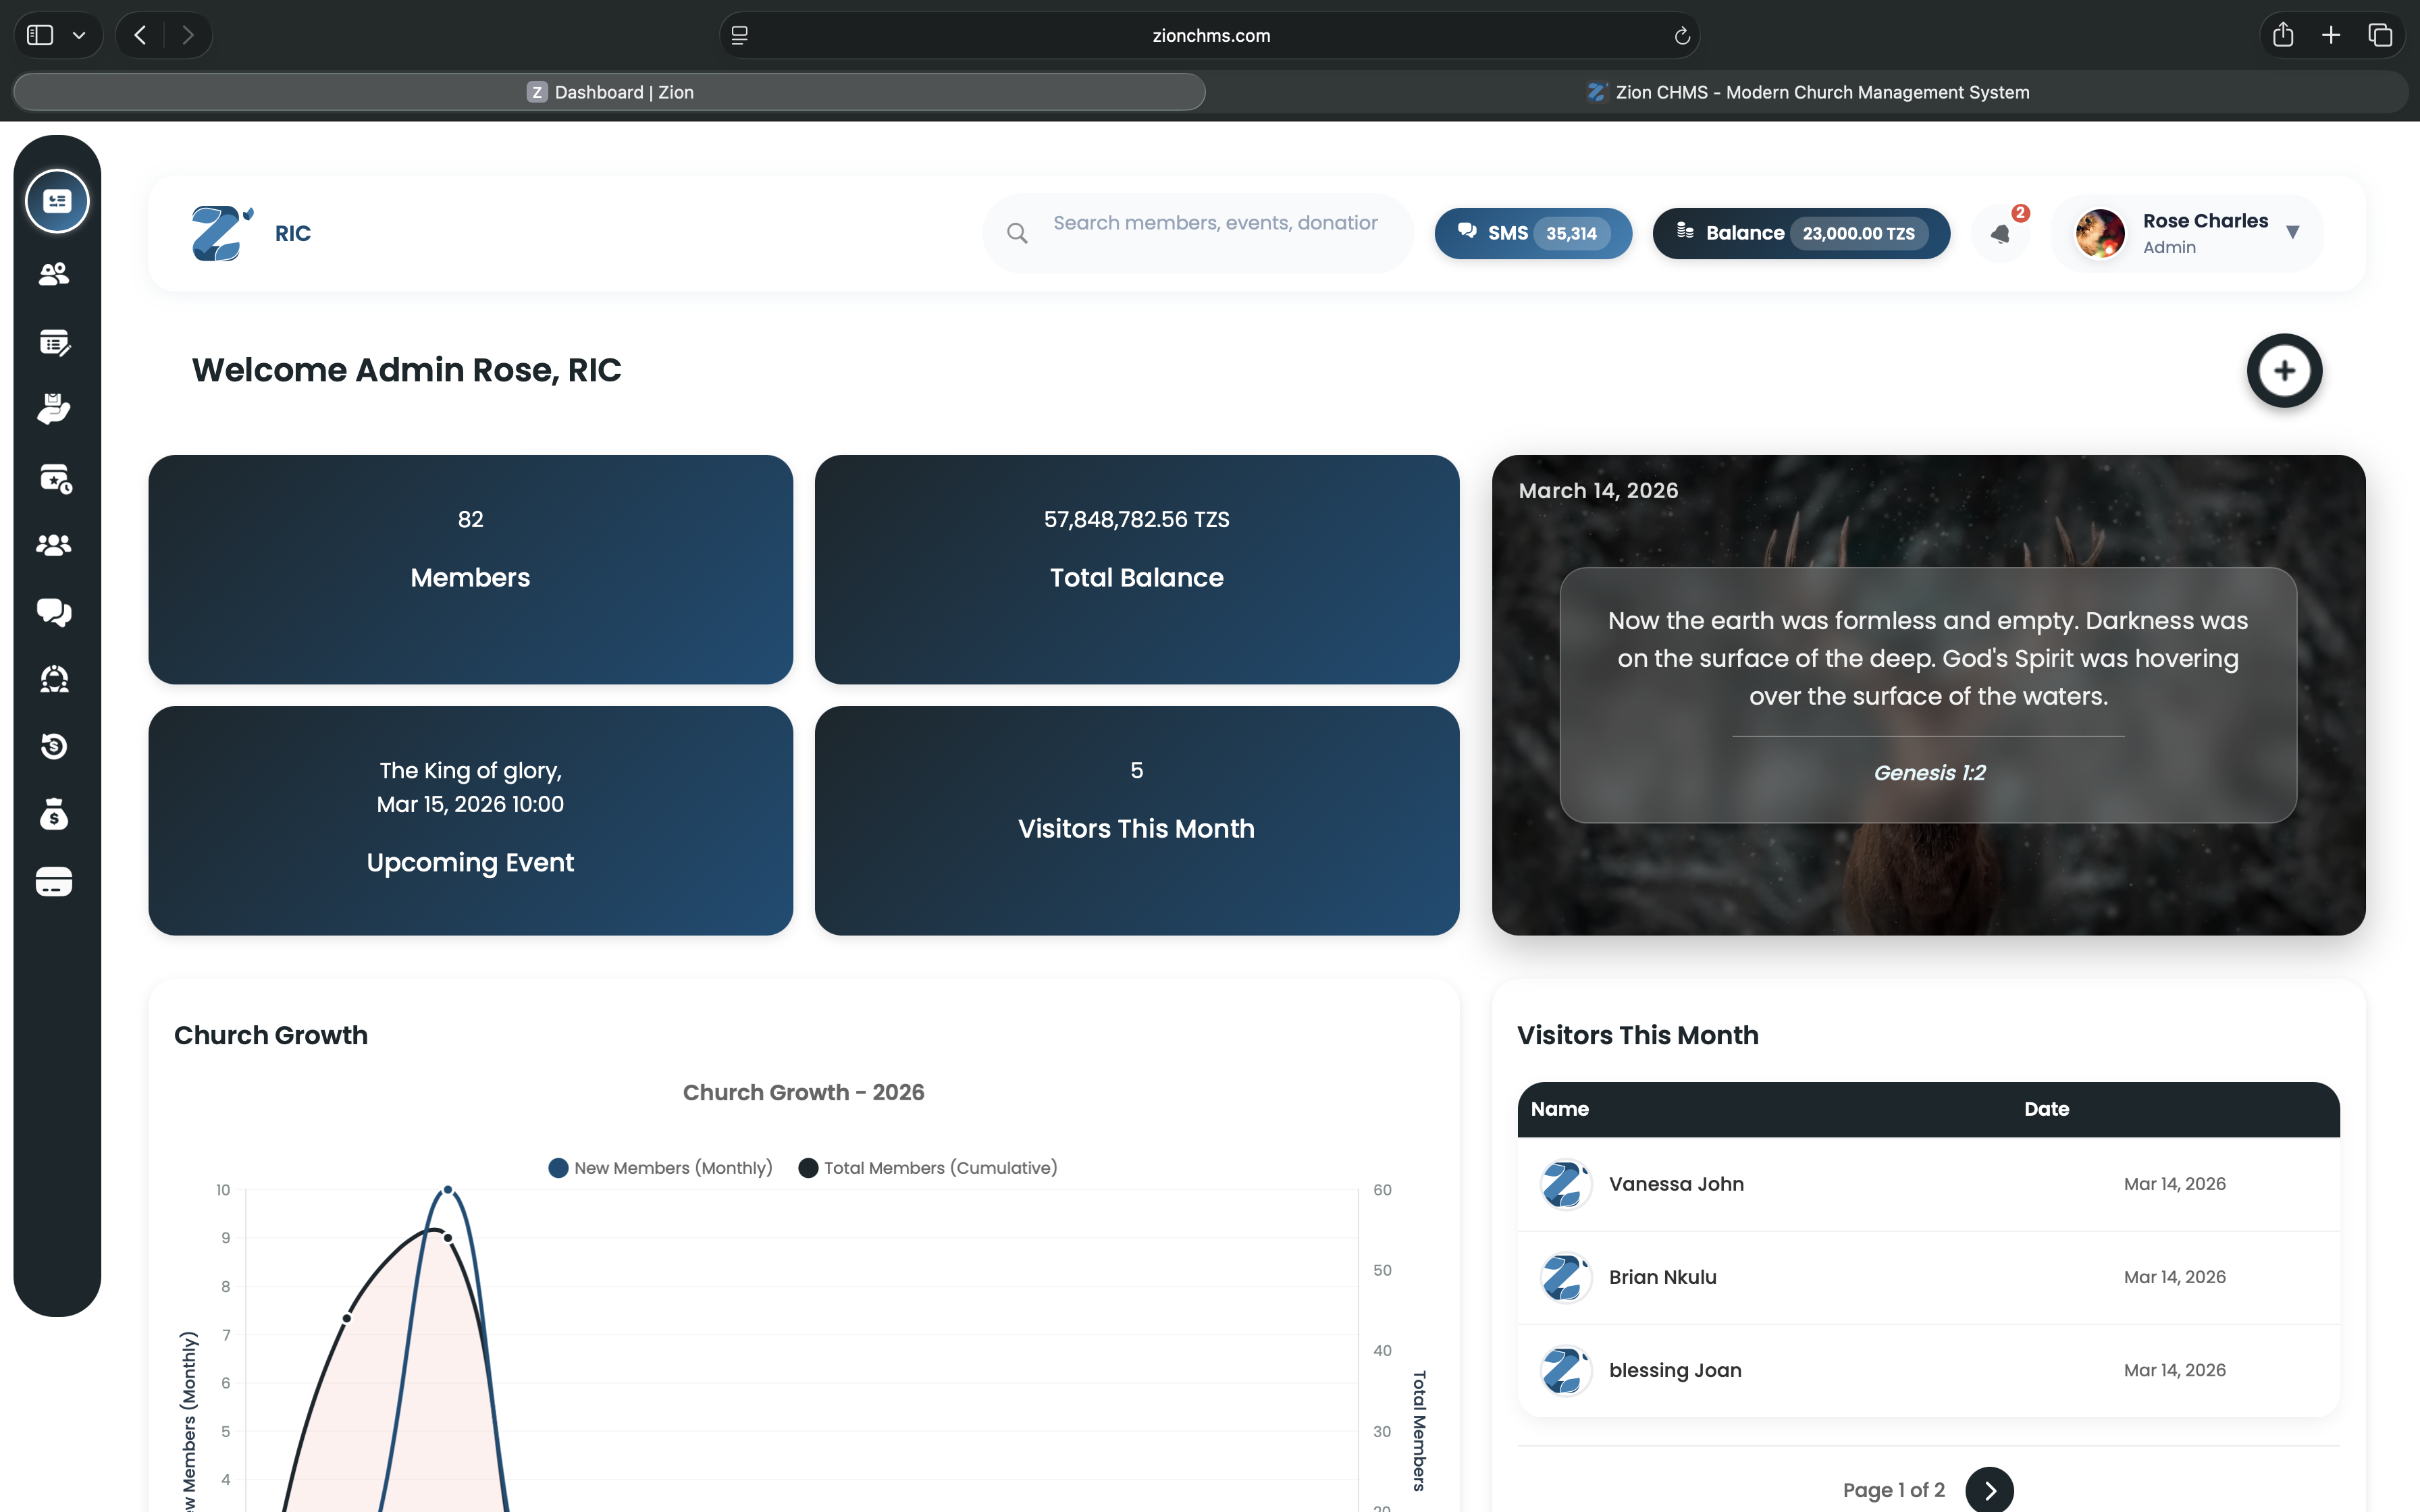Select the Members icon in the sidebar
Screen dimensions: 2420x1512
55,274
